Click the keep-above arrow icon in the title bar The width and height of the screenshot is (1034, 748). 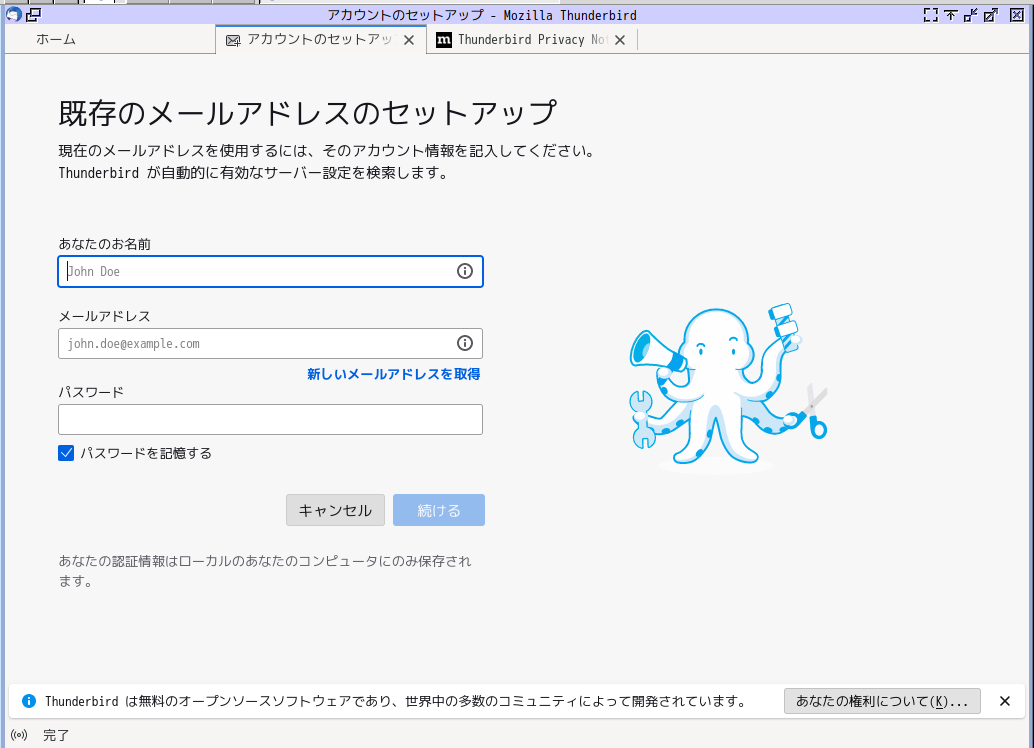coord(950,15)
